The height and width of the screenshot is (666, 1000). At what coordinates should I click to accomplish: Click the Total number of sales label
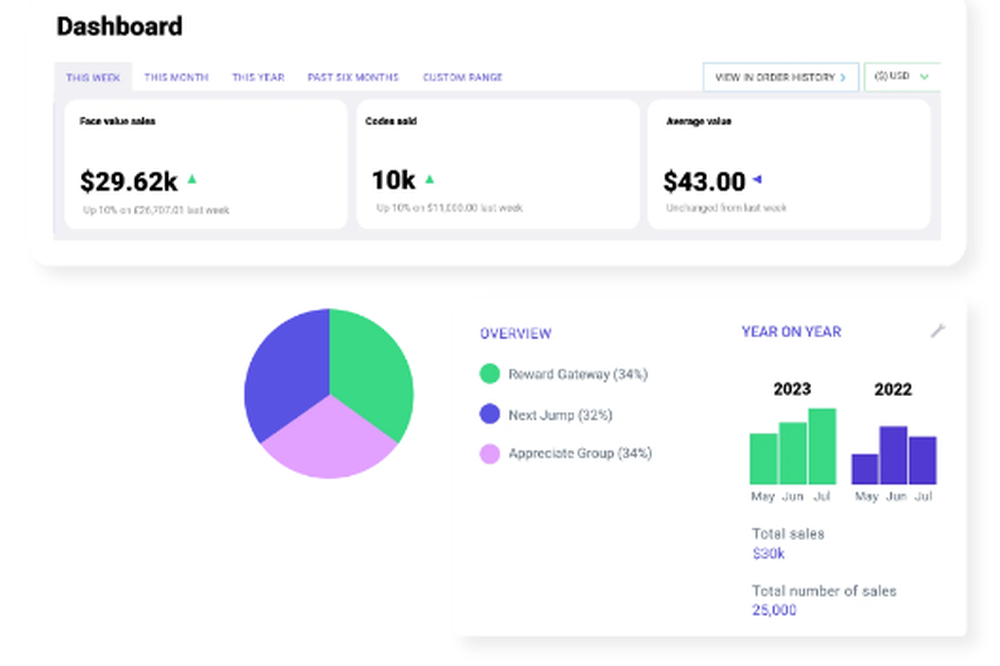tap(824, 591)
